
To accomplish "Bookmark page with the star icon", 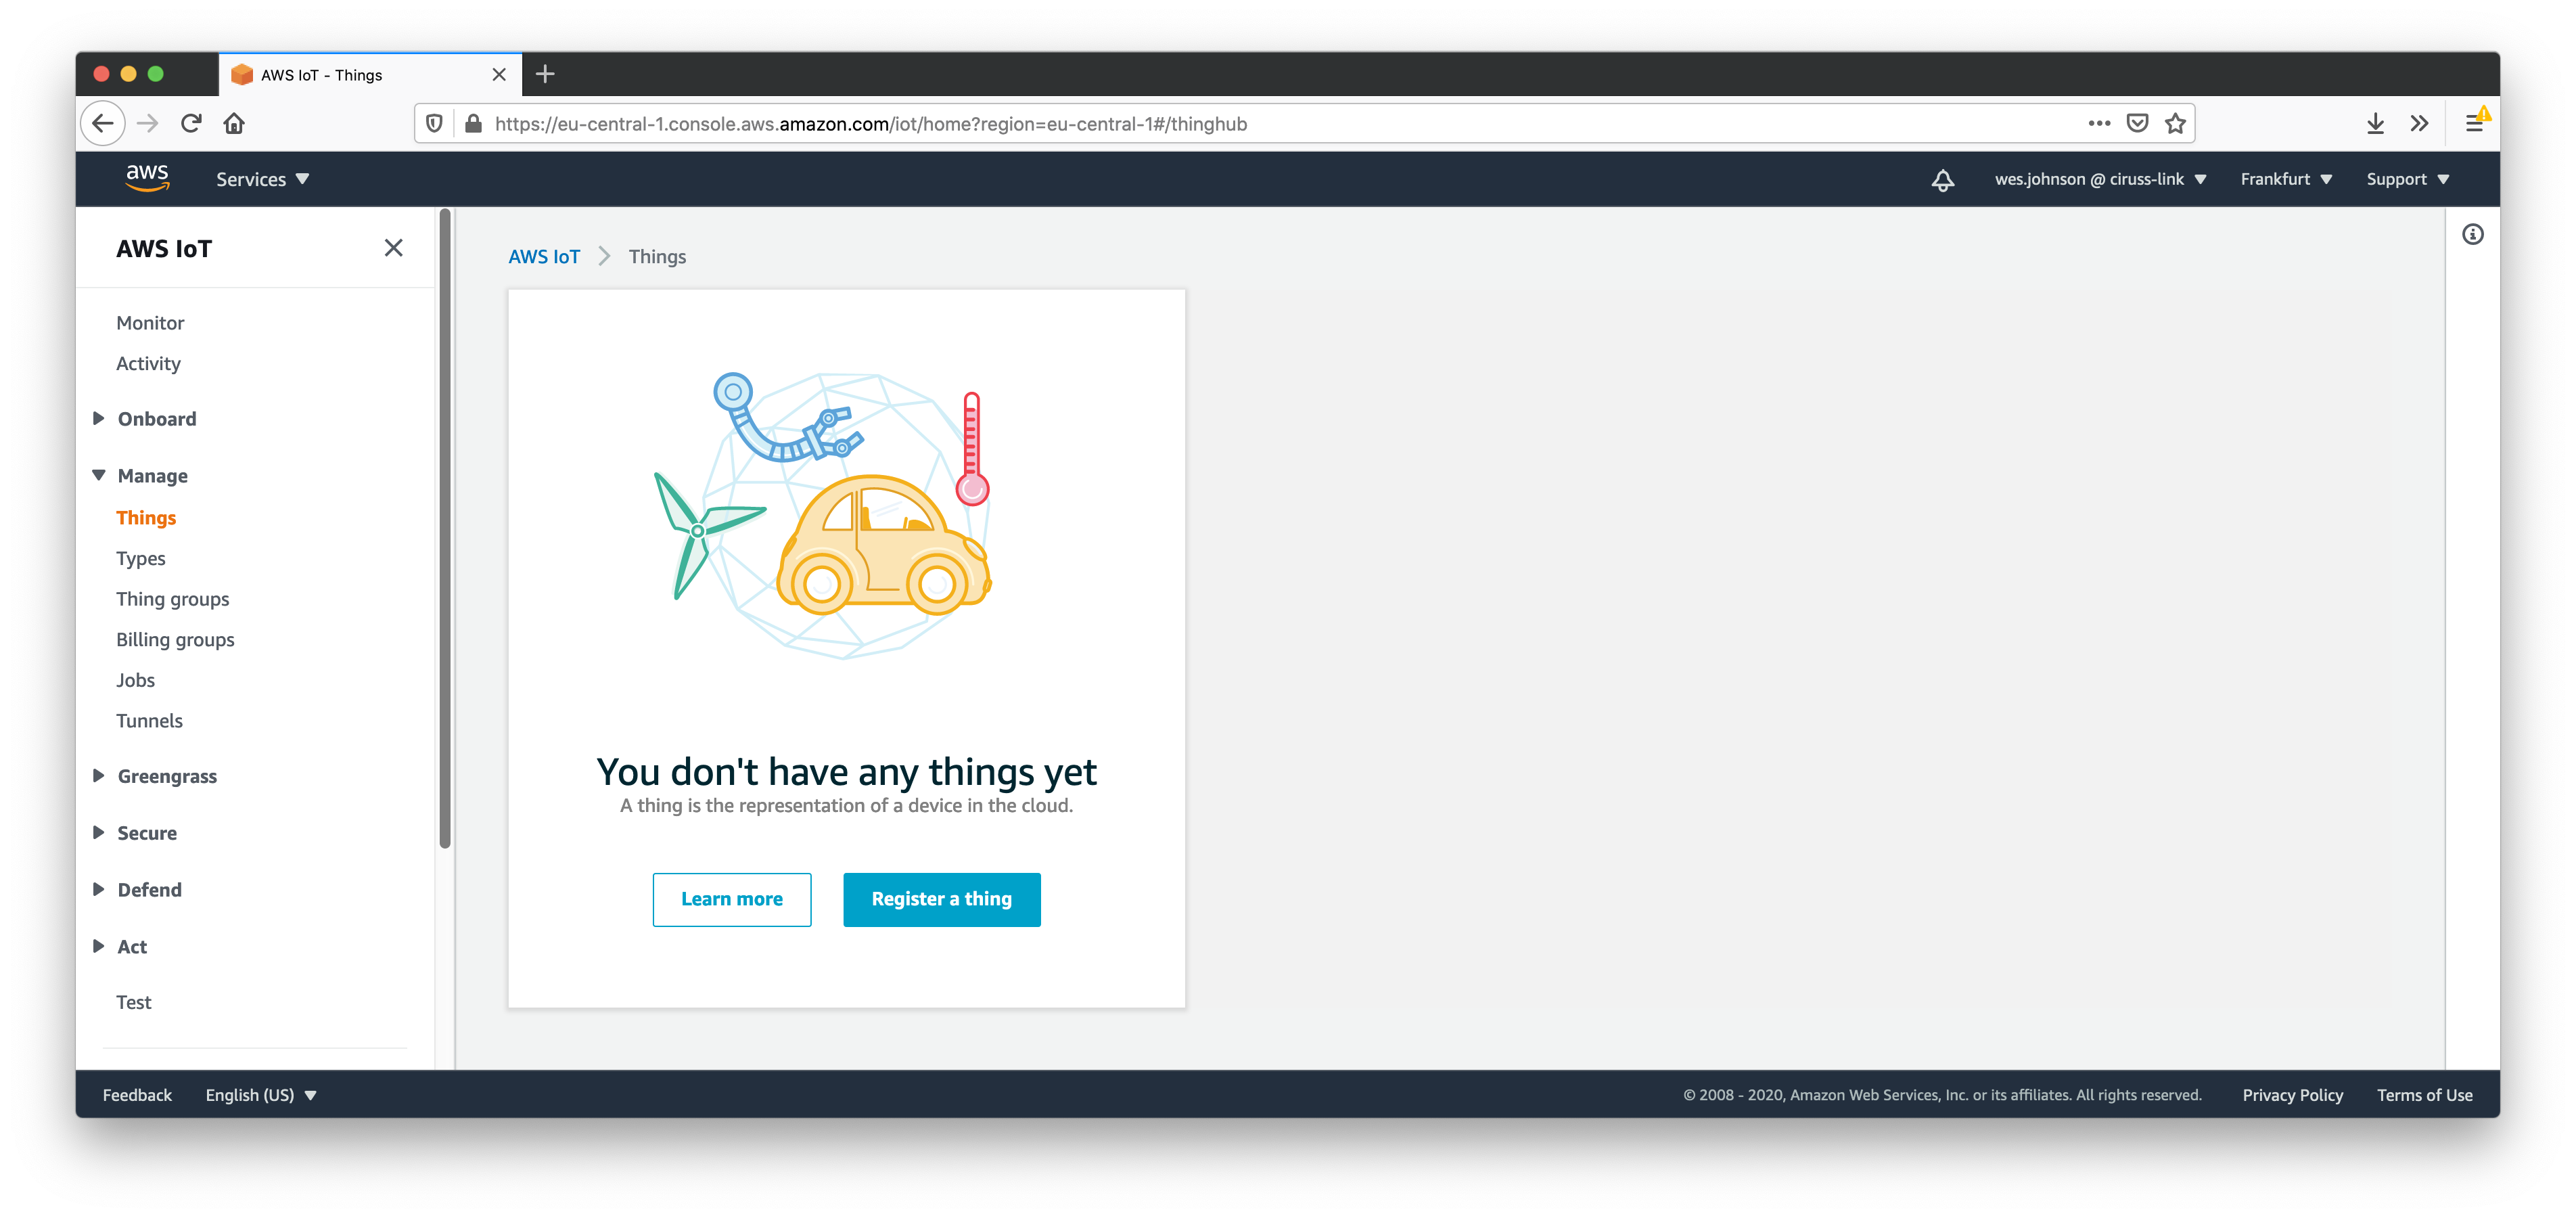I will coord(2175,124).
